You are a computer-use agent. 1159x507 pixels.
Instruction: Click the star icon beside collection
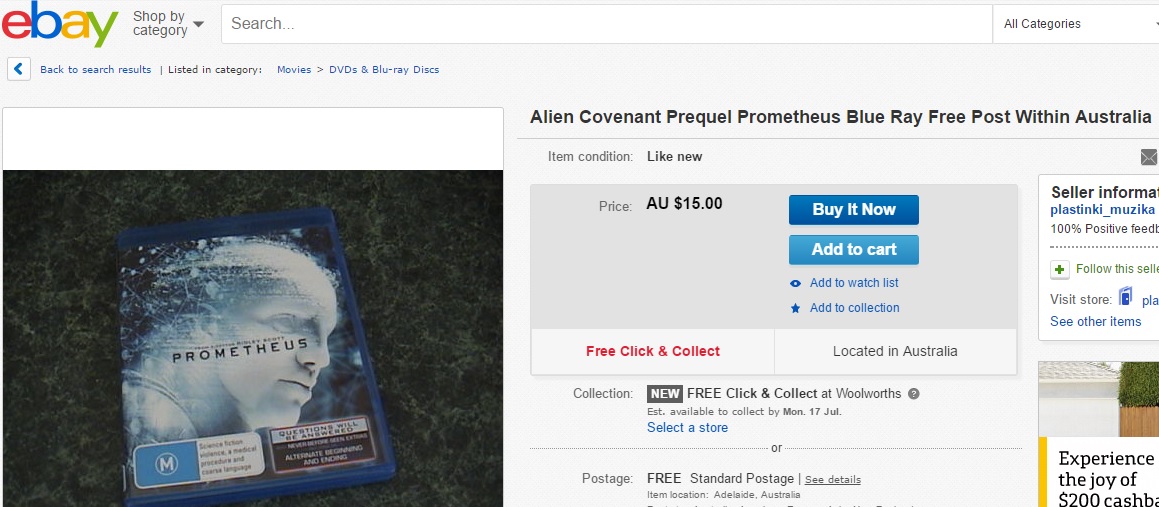[796, 308]
